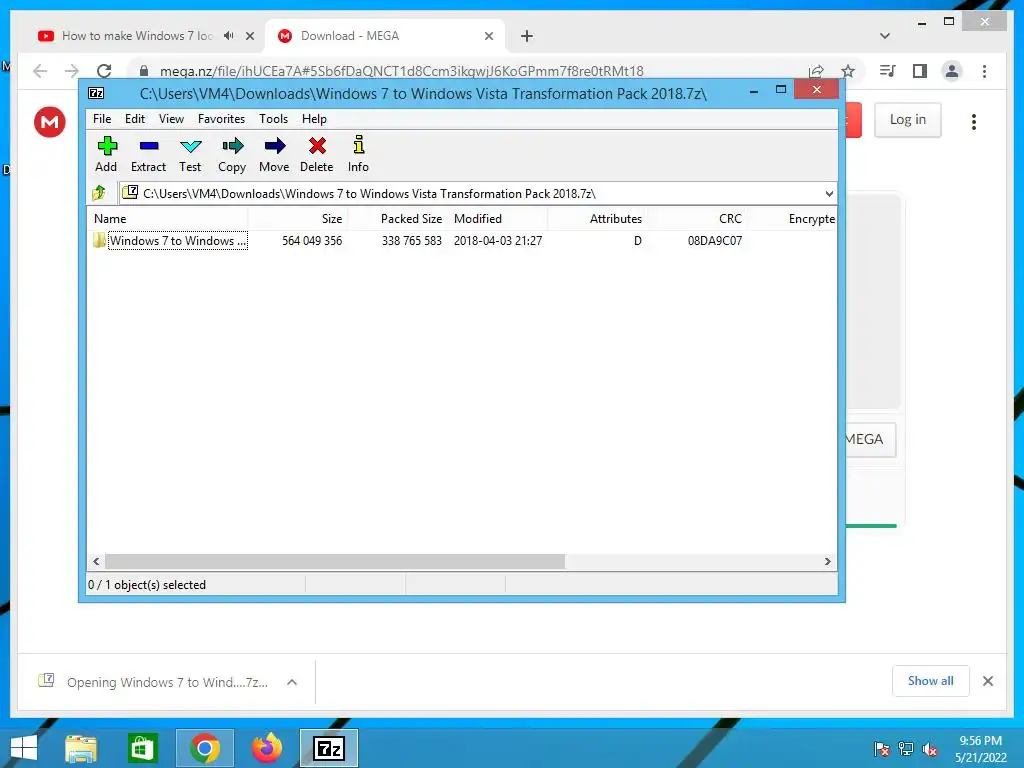Sort by Modified column header
This screenshot has height=768, width=1024.
[x=498, y=219]
